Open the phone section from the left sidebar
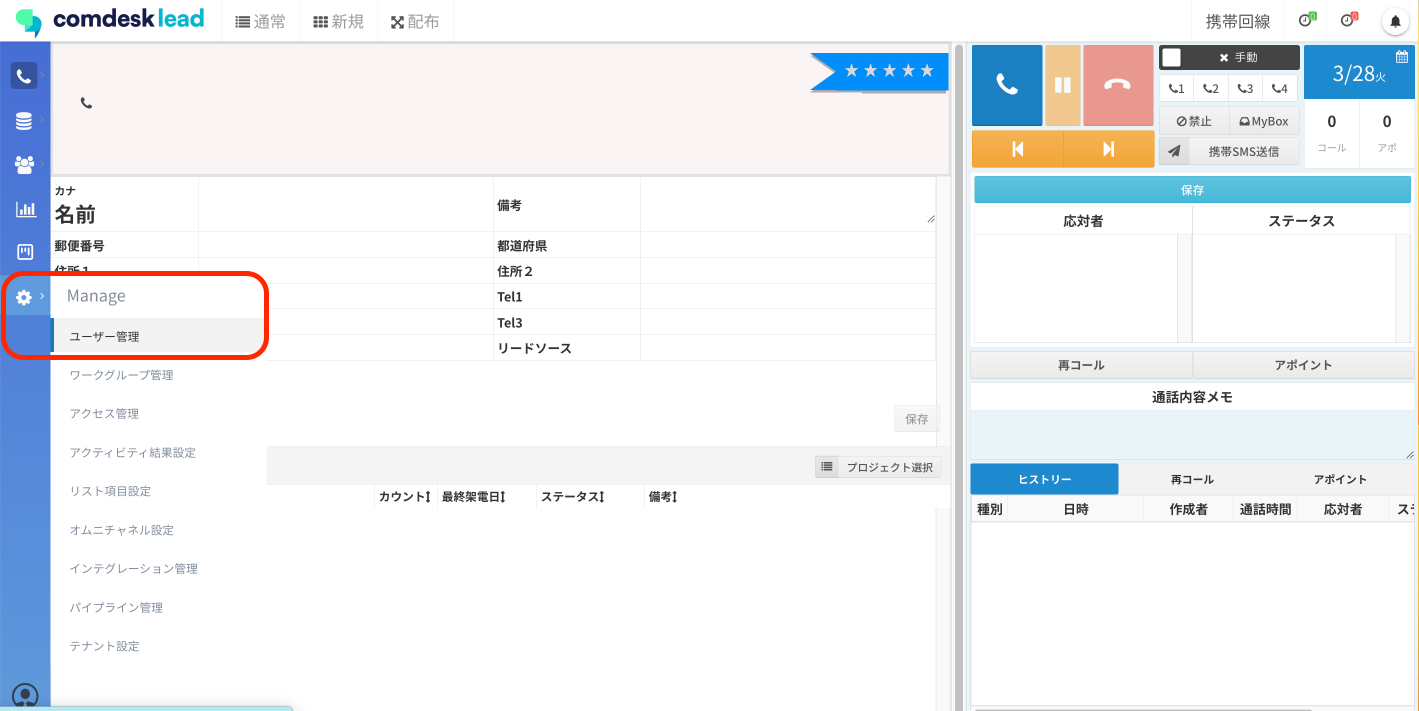 pos(24,75)
